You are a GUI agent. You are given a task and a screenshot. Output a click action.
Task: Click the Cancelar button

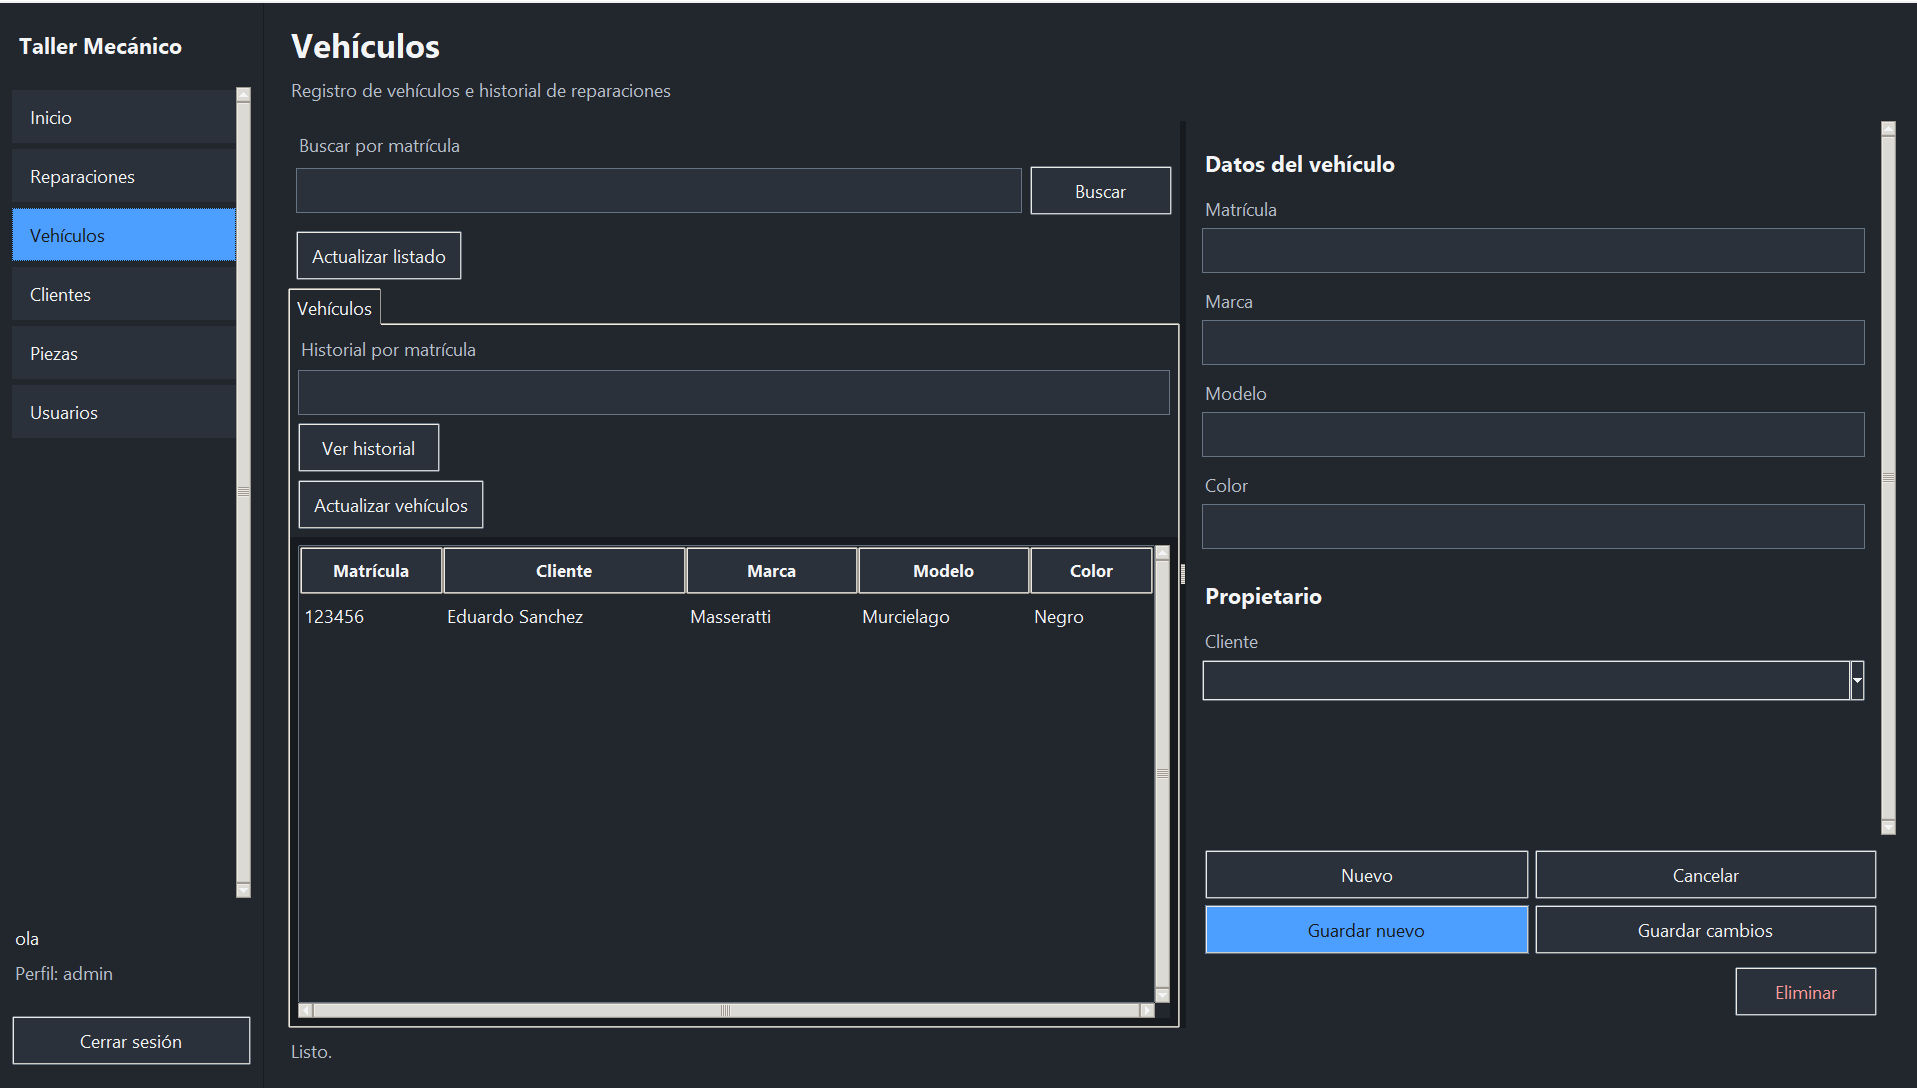[x=1705, y=875]
